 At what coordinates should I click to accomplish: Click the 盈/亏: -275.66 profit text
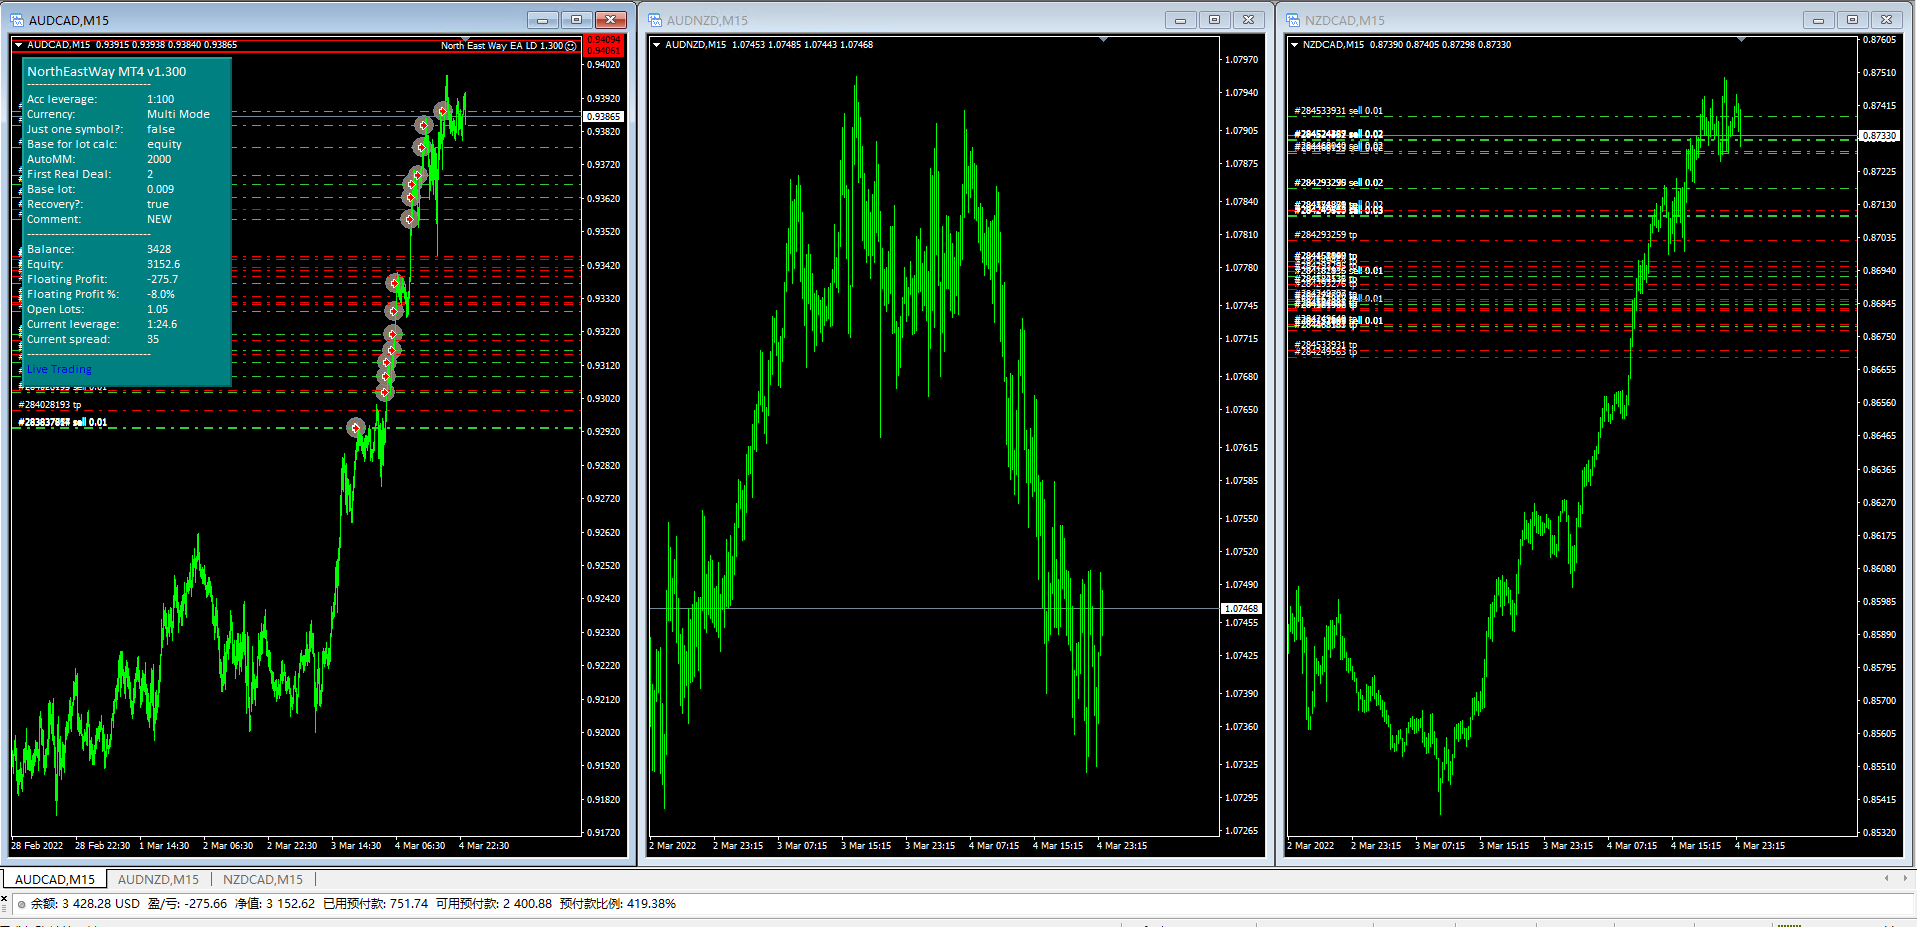(x=188, y=904)
